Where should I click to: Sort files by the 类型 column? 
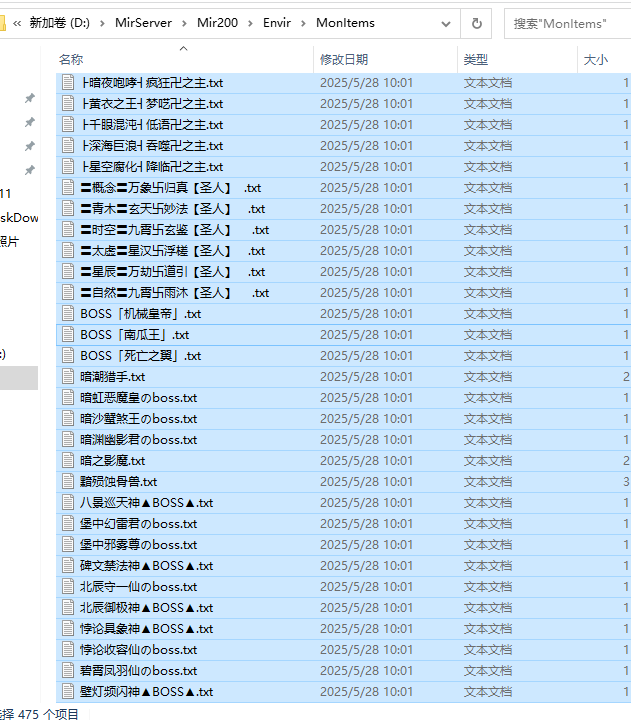(x=517, y=59)
